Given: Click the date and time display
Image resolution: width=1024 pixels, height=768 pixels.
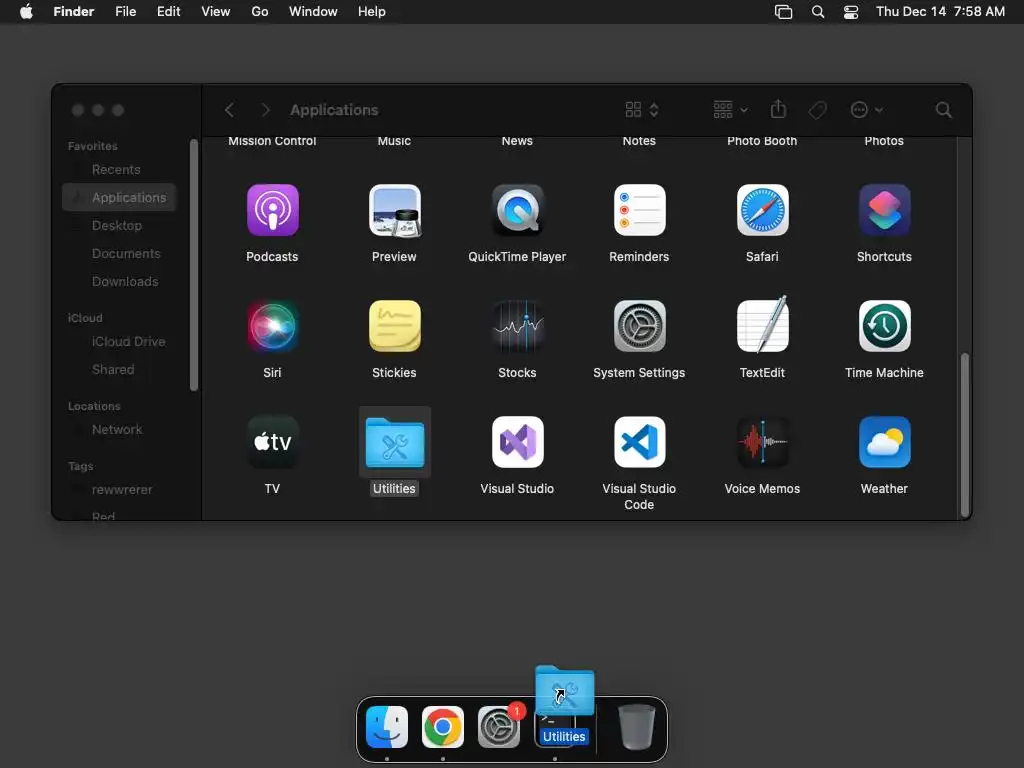Looking at the screenshot, I should 940,12.
